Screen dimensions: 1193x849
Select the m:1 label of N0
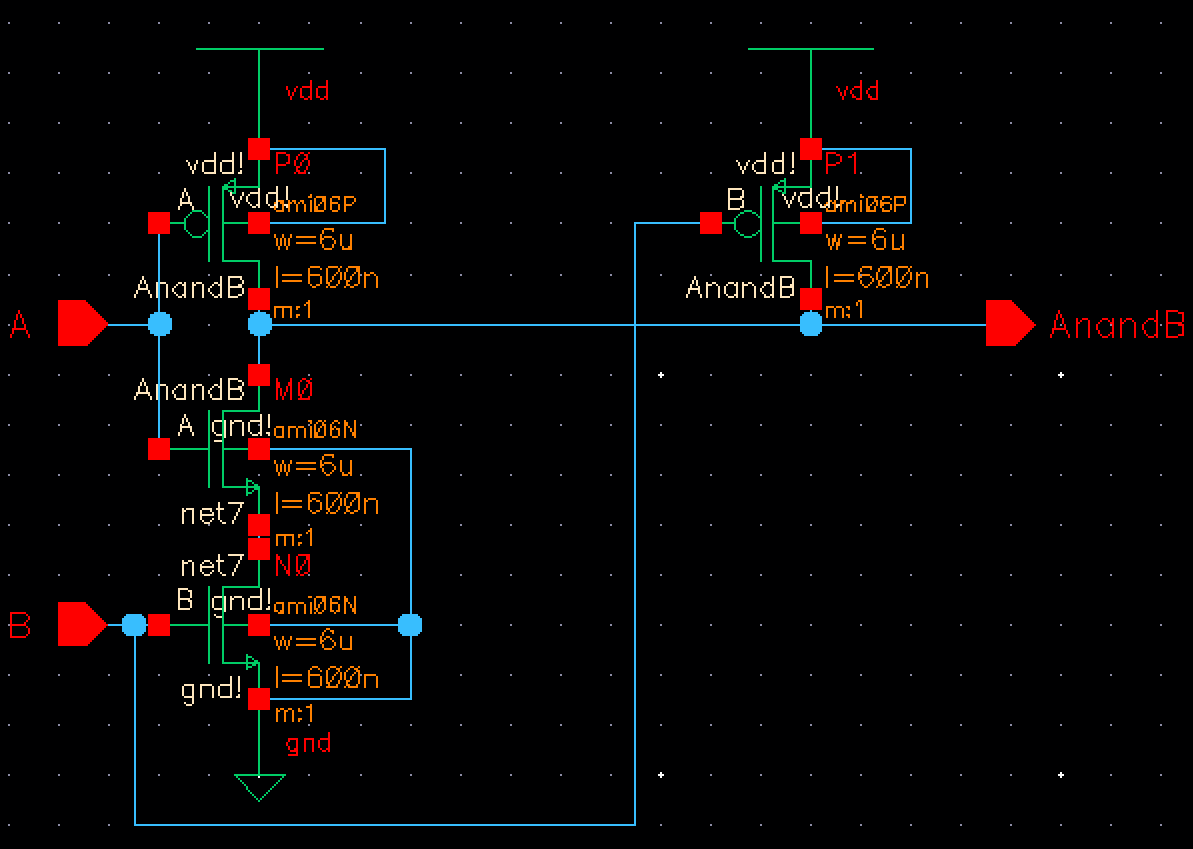click(x=294, y=714)
